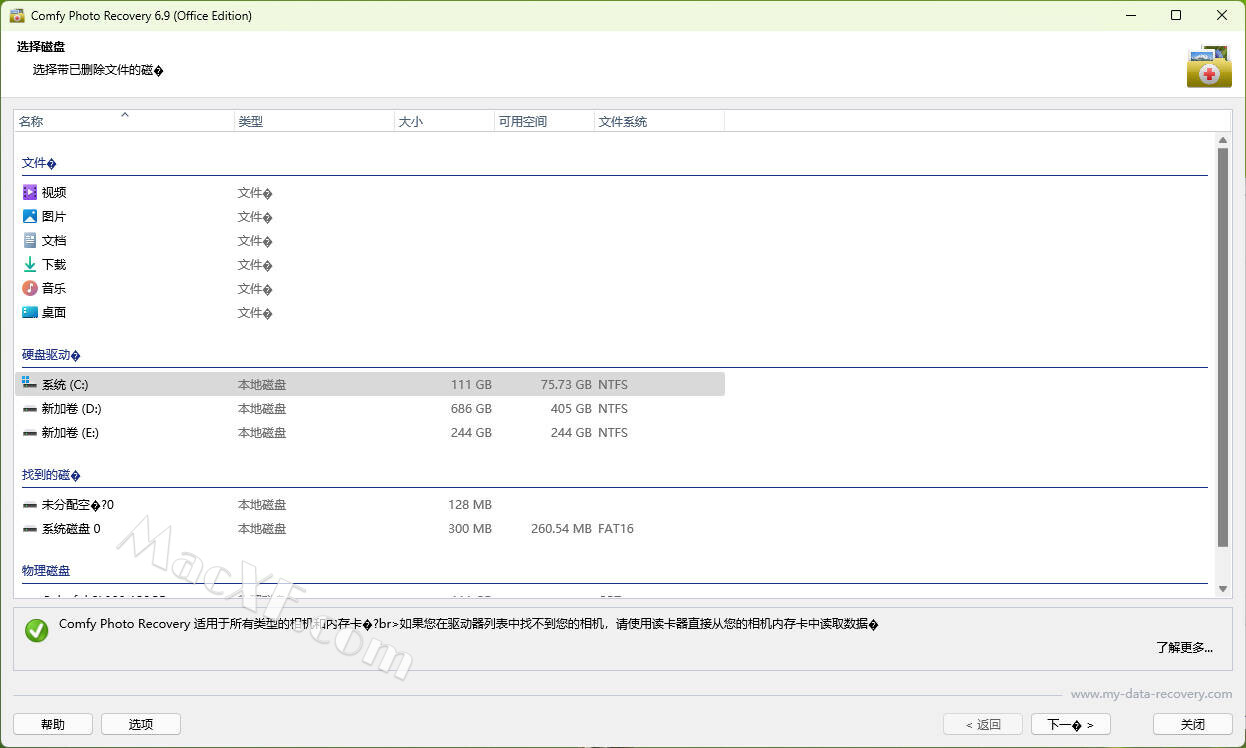This screenshot has width=1246, height=748.
Task: Select the 新加卷 (D:) drive name
Action: click(x=71, y=408)
